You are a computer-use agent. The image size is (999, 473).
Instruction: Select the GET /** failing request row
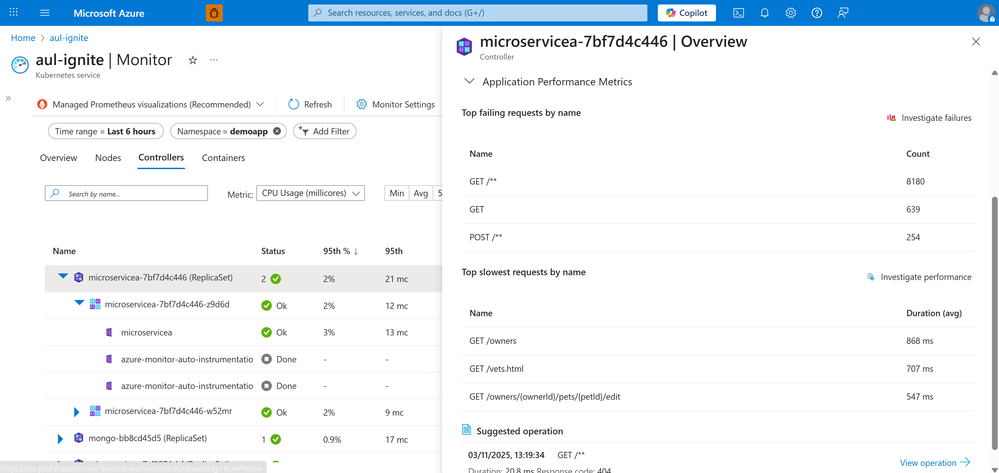pyautogui.click(x=719, y=182)
